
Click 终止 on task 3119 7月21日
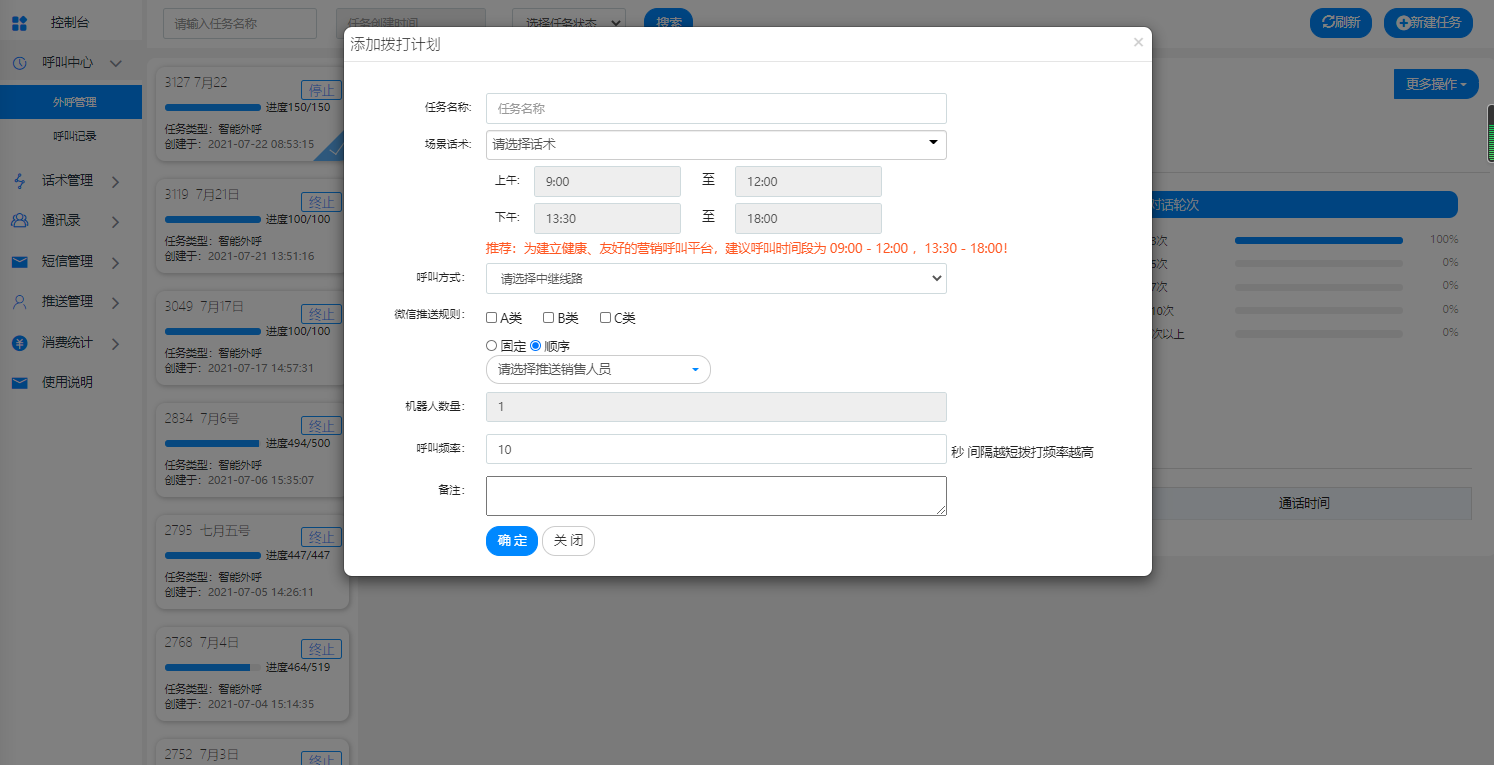click(x=322, y=201)
